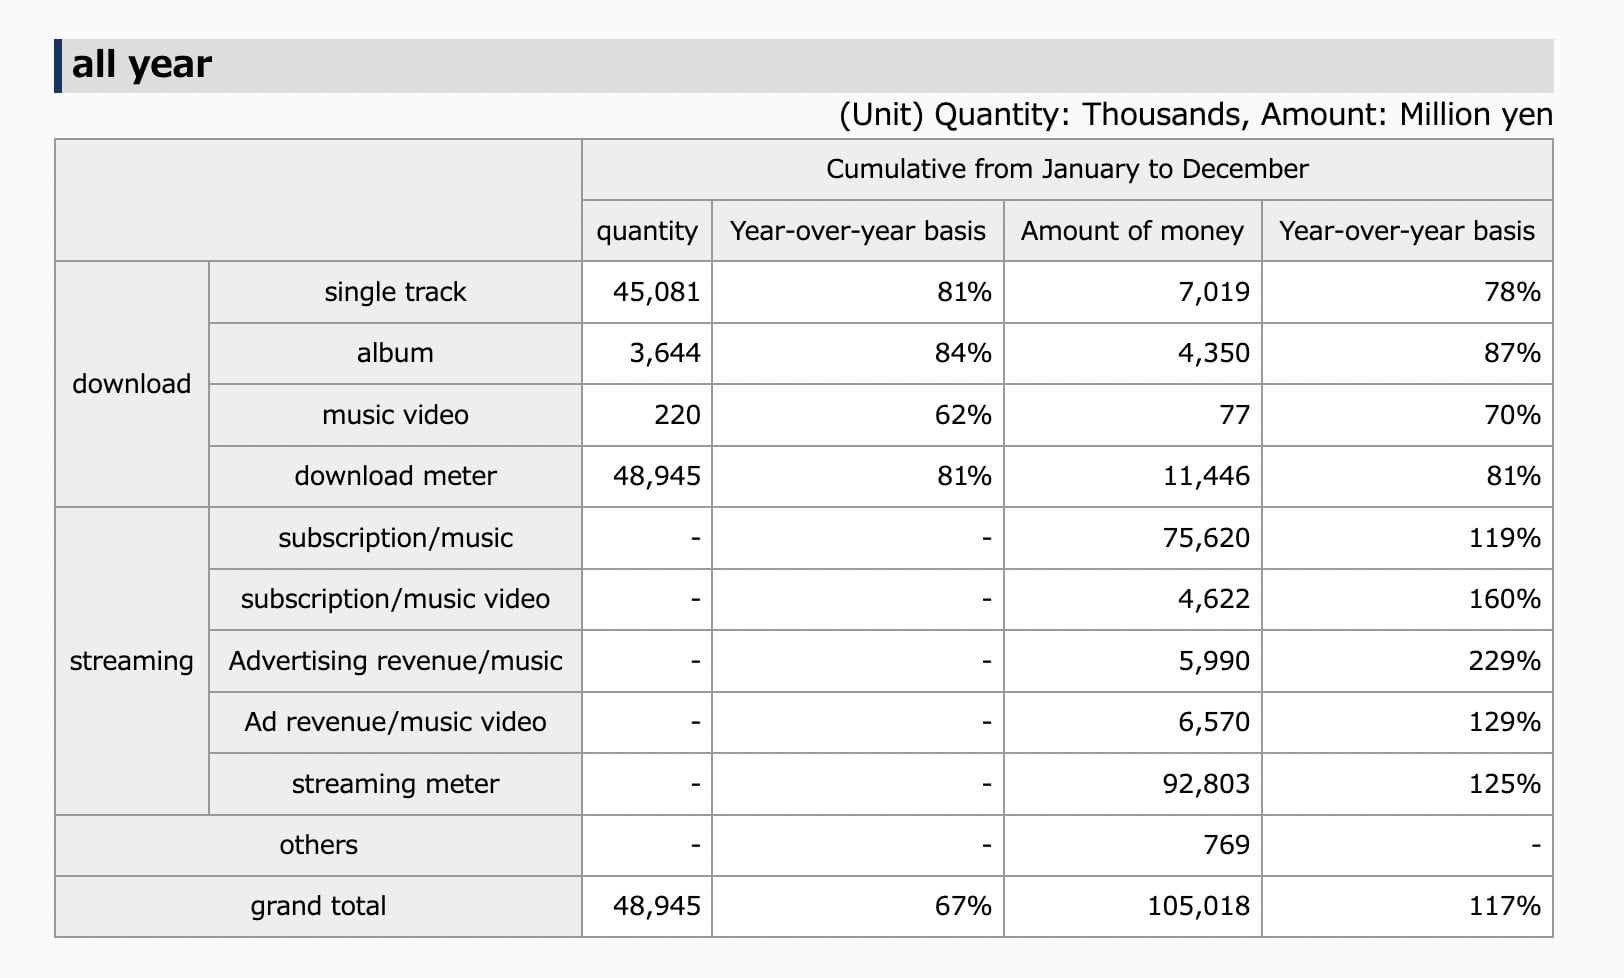The width and height of the screenshot is (1624, 978).
Task: Click the "others" row label
Action: click(318, 845)
